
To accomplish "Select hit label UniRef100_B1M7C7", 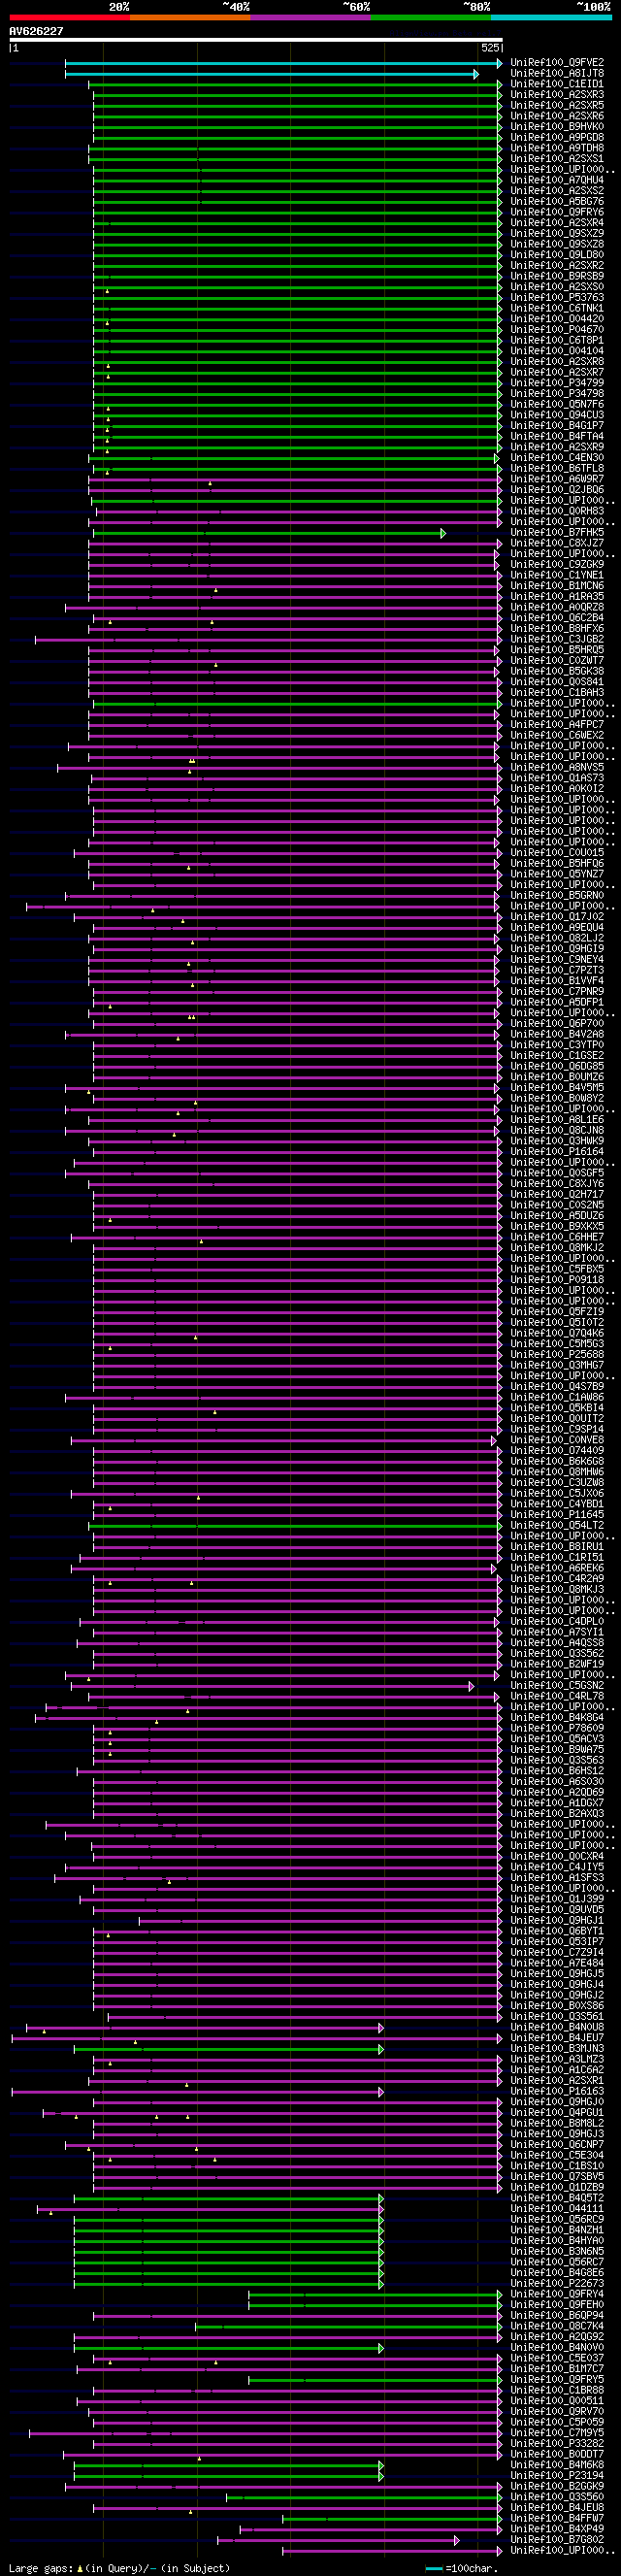I will coord(557,2368).
